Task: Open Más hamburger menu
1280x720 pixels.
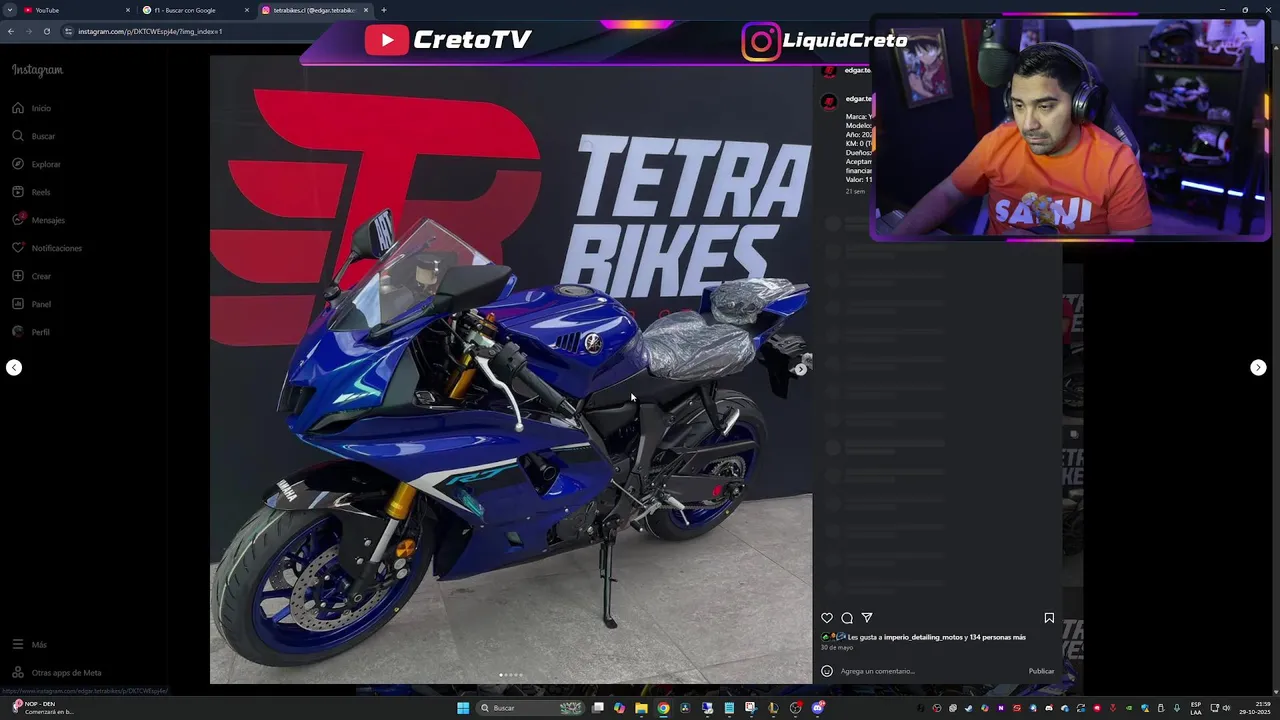Action: [x=29, y=645]
